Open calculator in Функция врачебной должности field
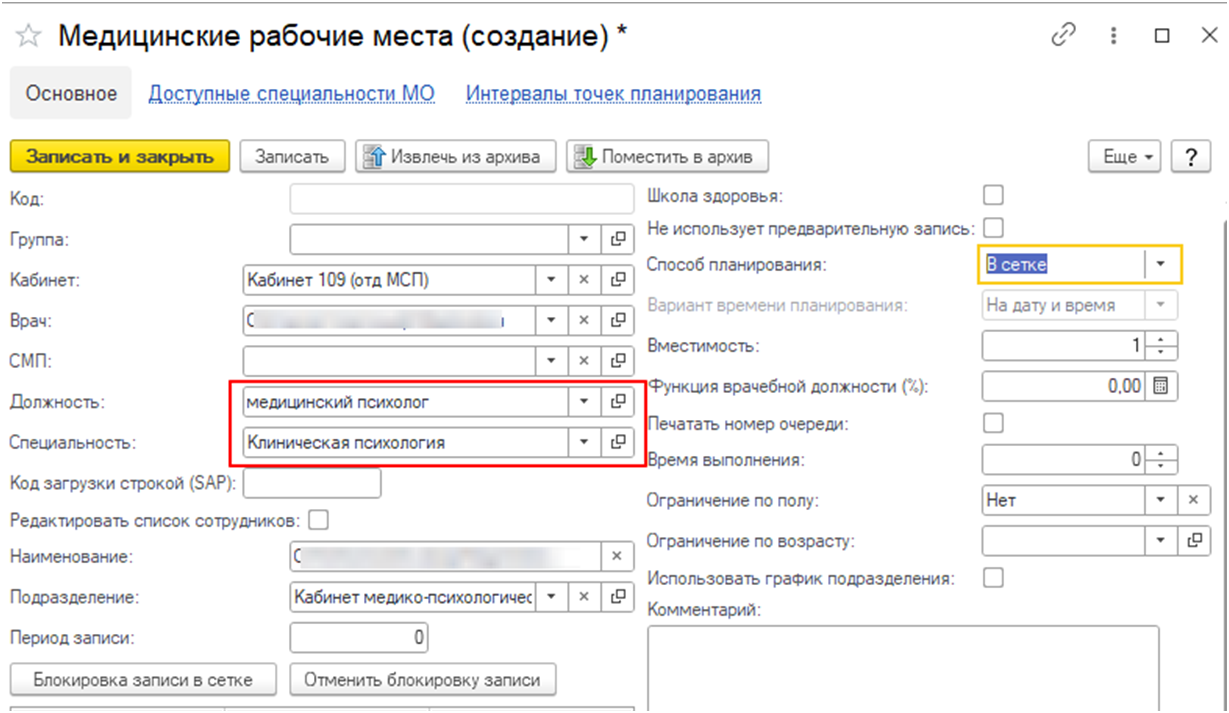Viewport: 1229px width, 713px height. point(1161,386)
